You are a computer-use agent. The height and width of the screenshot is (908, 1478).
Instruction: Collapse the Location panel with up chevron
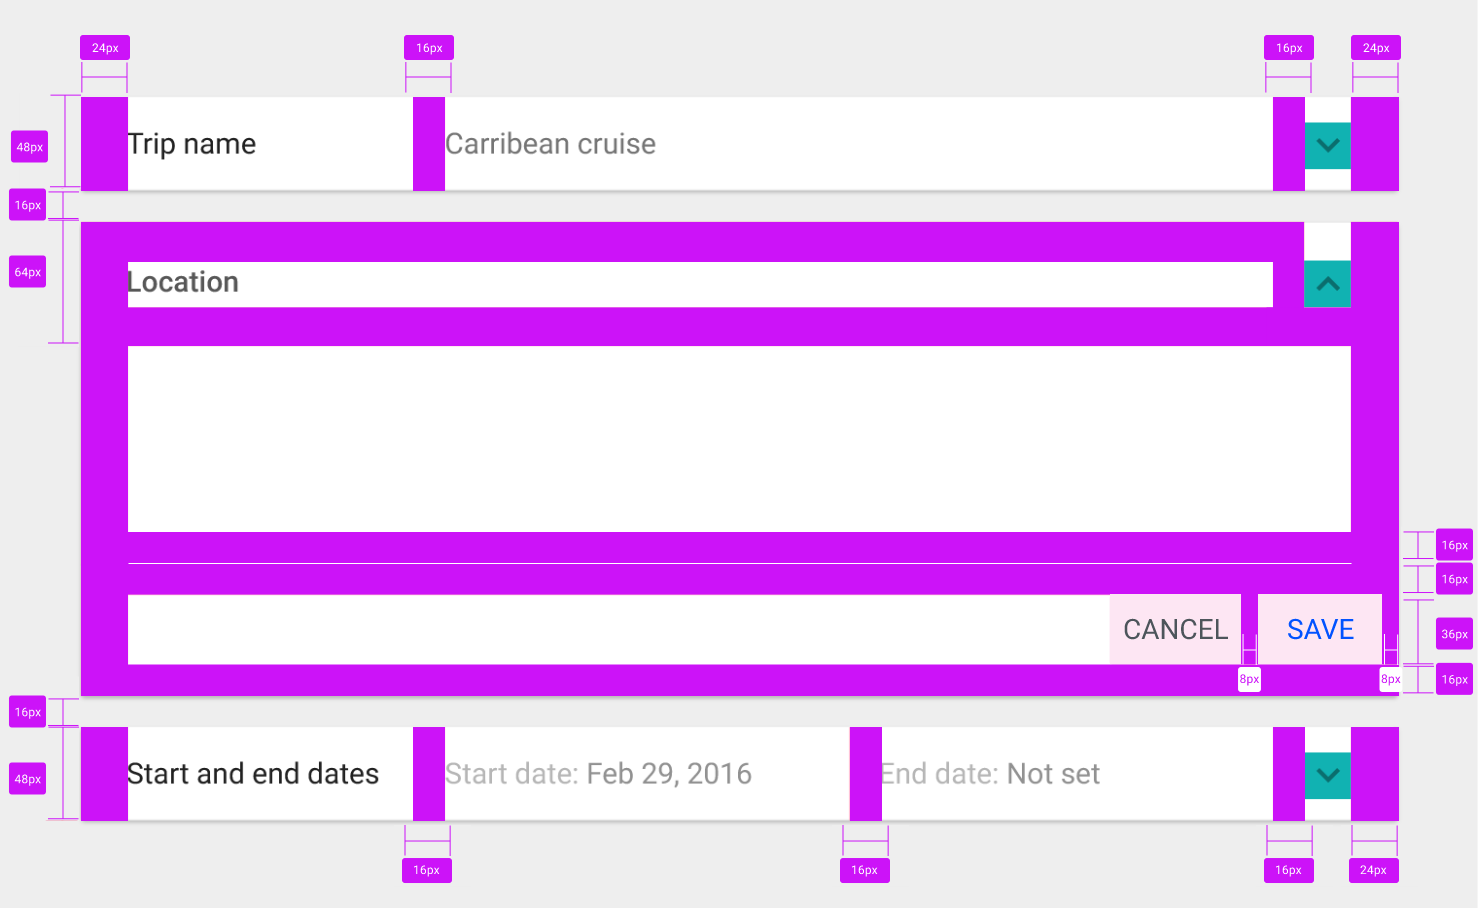click(x=1328, y=284)
